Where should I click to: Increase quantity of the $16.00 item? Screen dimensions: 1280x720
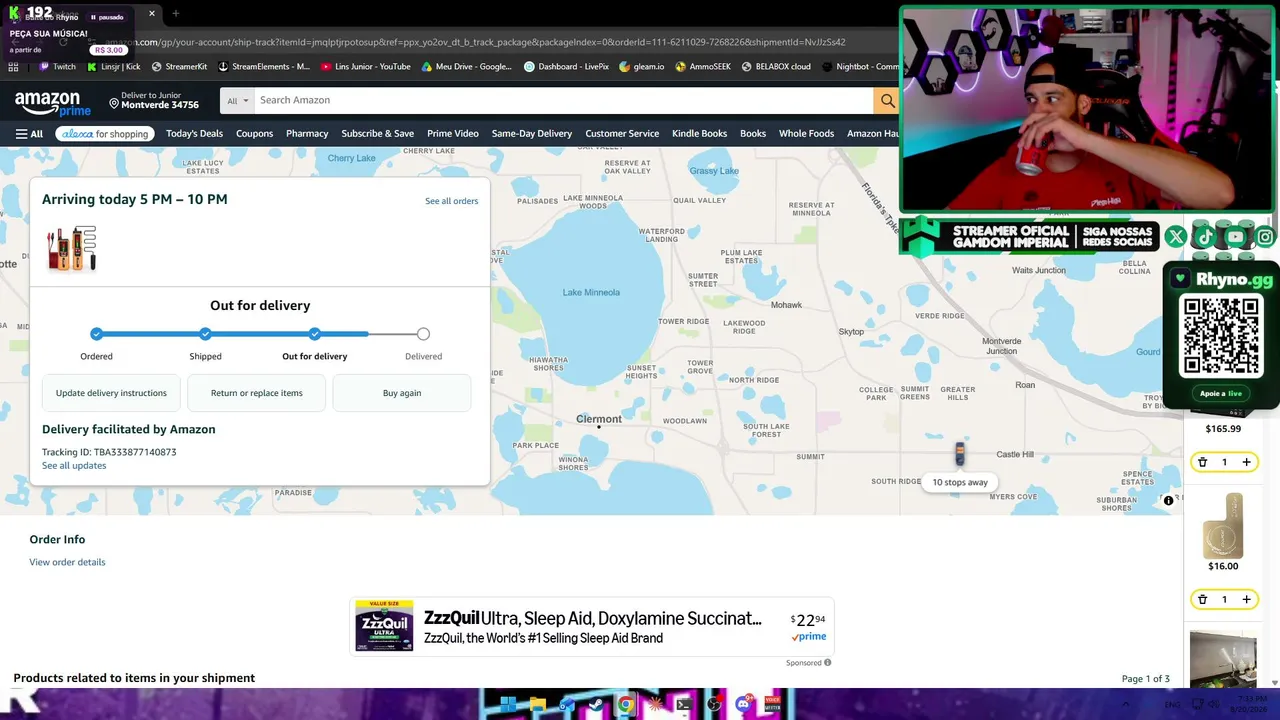point(1246,600)
